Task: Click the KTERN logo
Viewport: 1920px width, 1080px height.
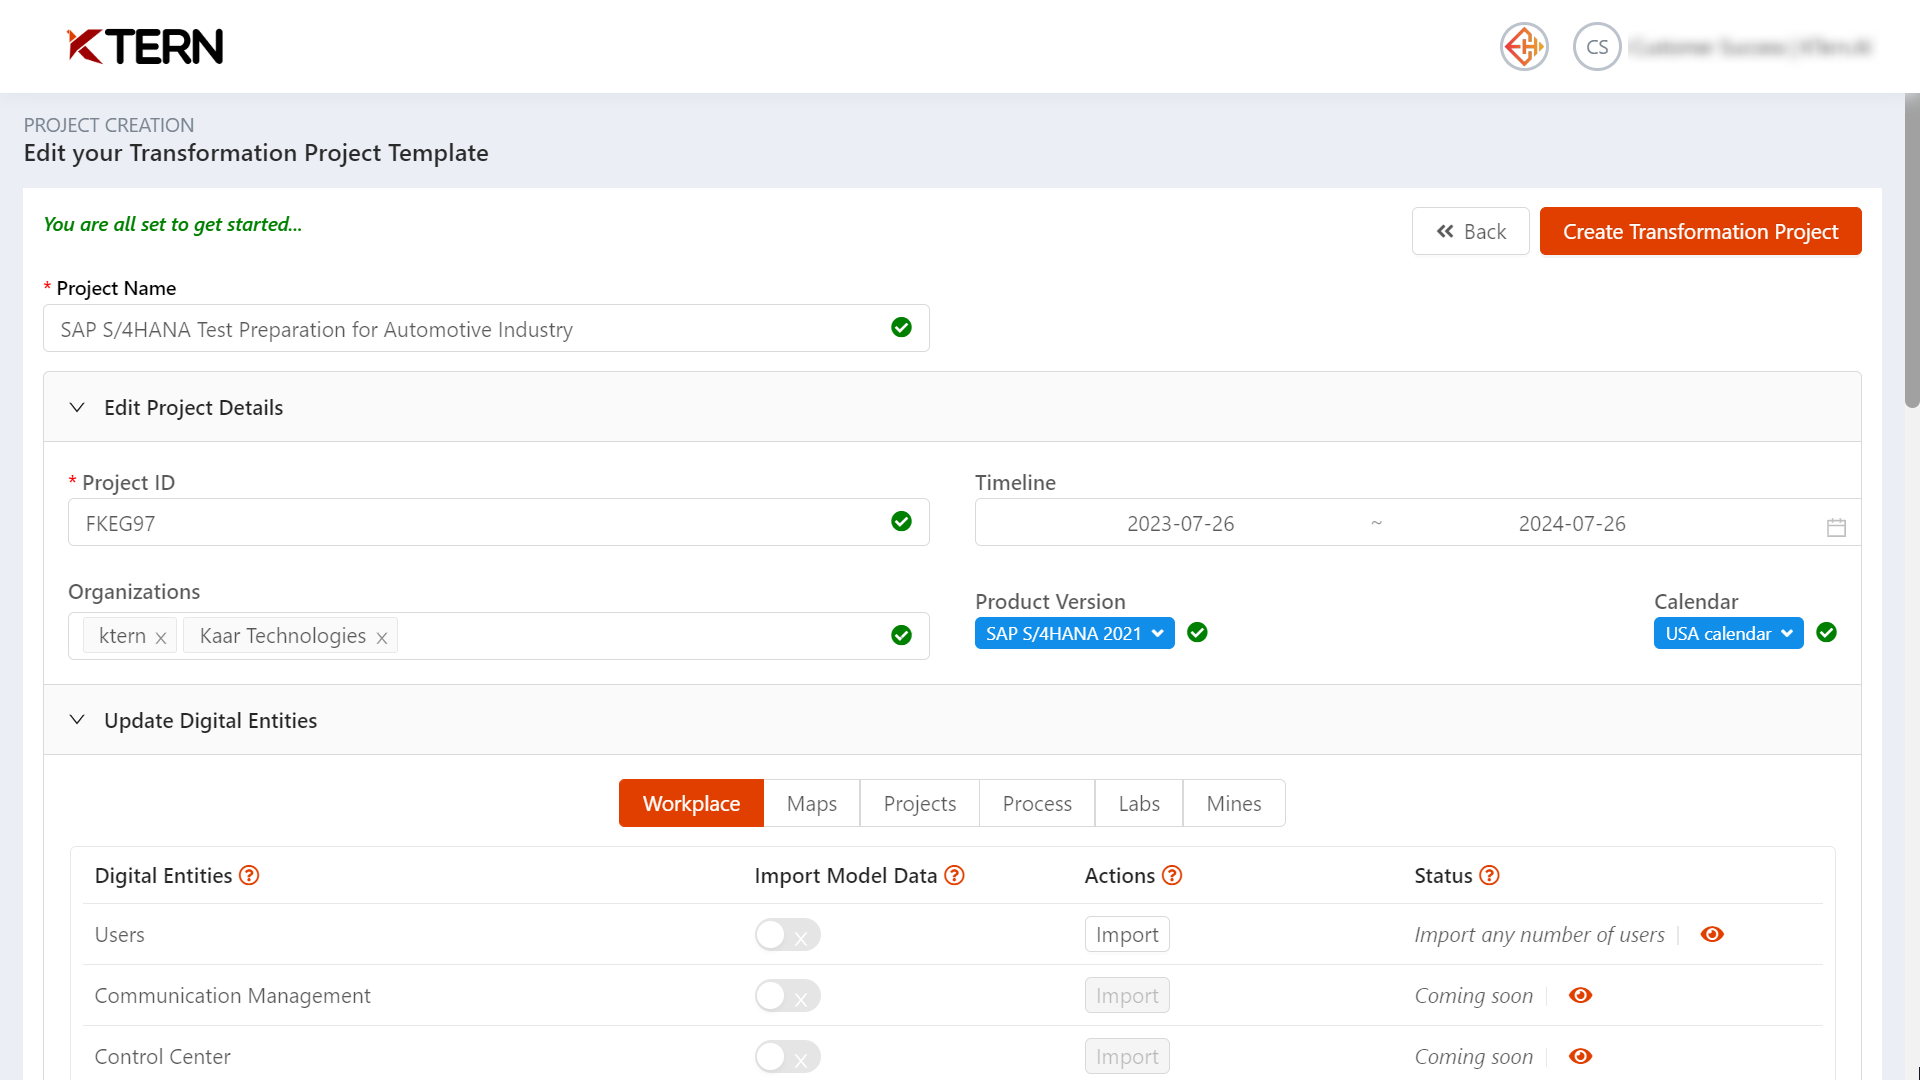Action: tap(145, 46)
